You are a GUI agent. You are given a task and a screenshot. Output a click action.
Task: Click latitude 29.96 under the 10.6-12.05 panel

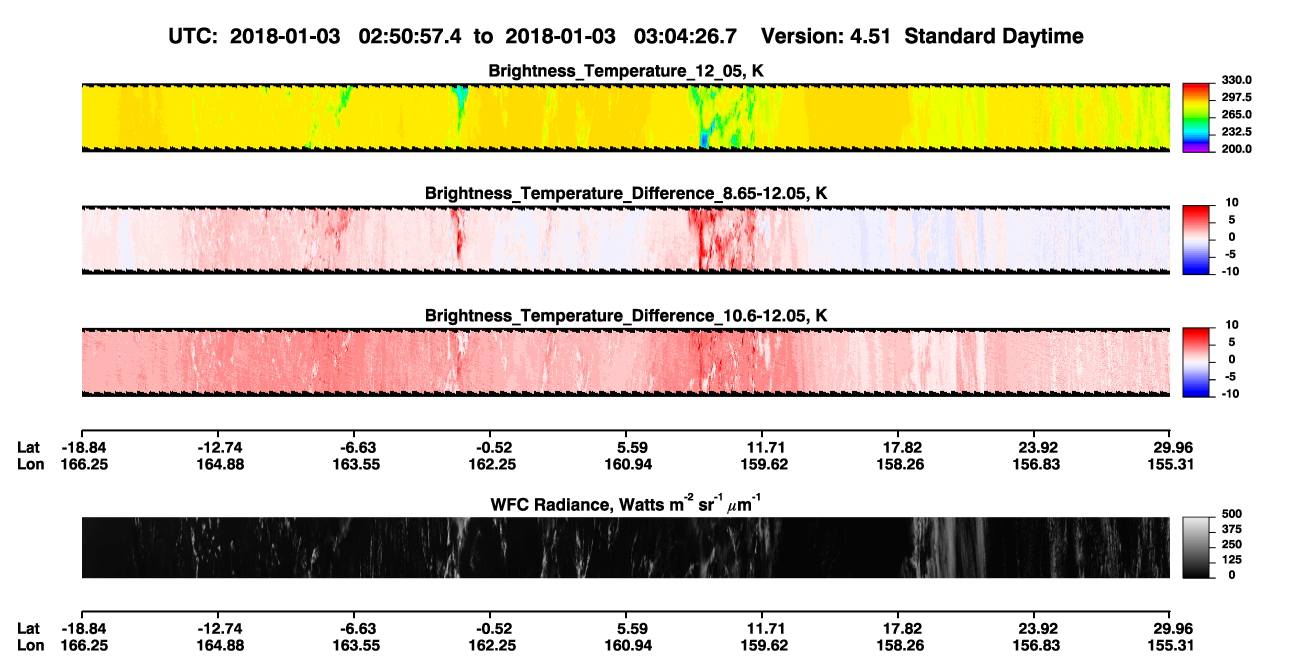pyautogui.click(x=1174, y=448)
